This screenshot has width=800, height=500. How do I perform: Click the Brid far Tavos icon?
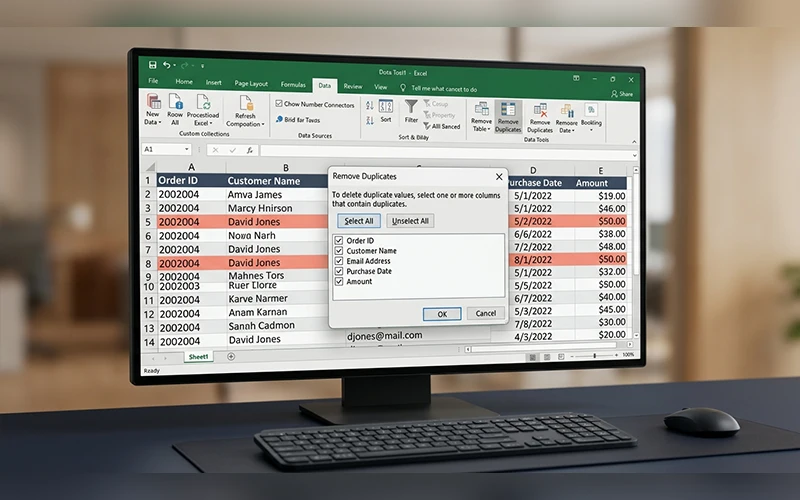pyautogui.click(x=279, y=119)
